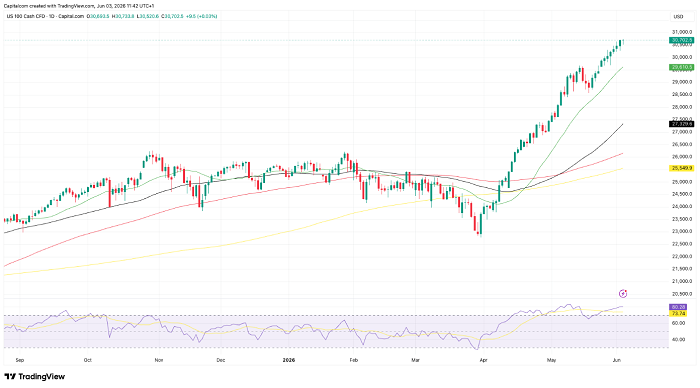Click the black moving average label 27,329.6

pyautogui.click(x=681, y=124)
